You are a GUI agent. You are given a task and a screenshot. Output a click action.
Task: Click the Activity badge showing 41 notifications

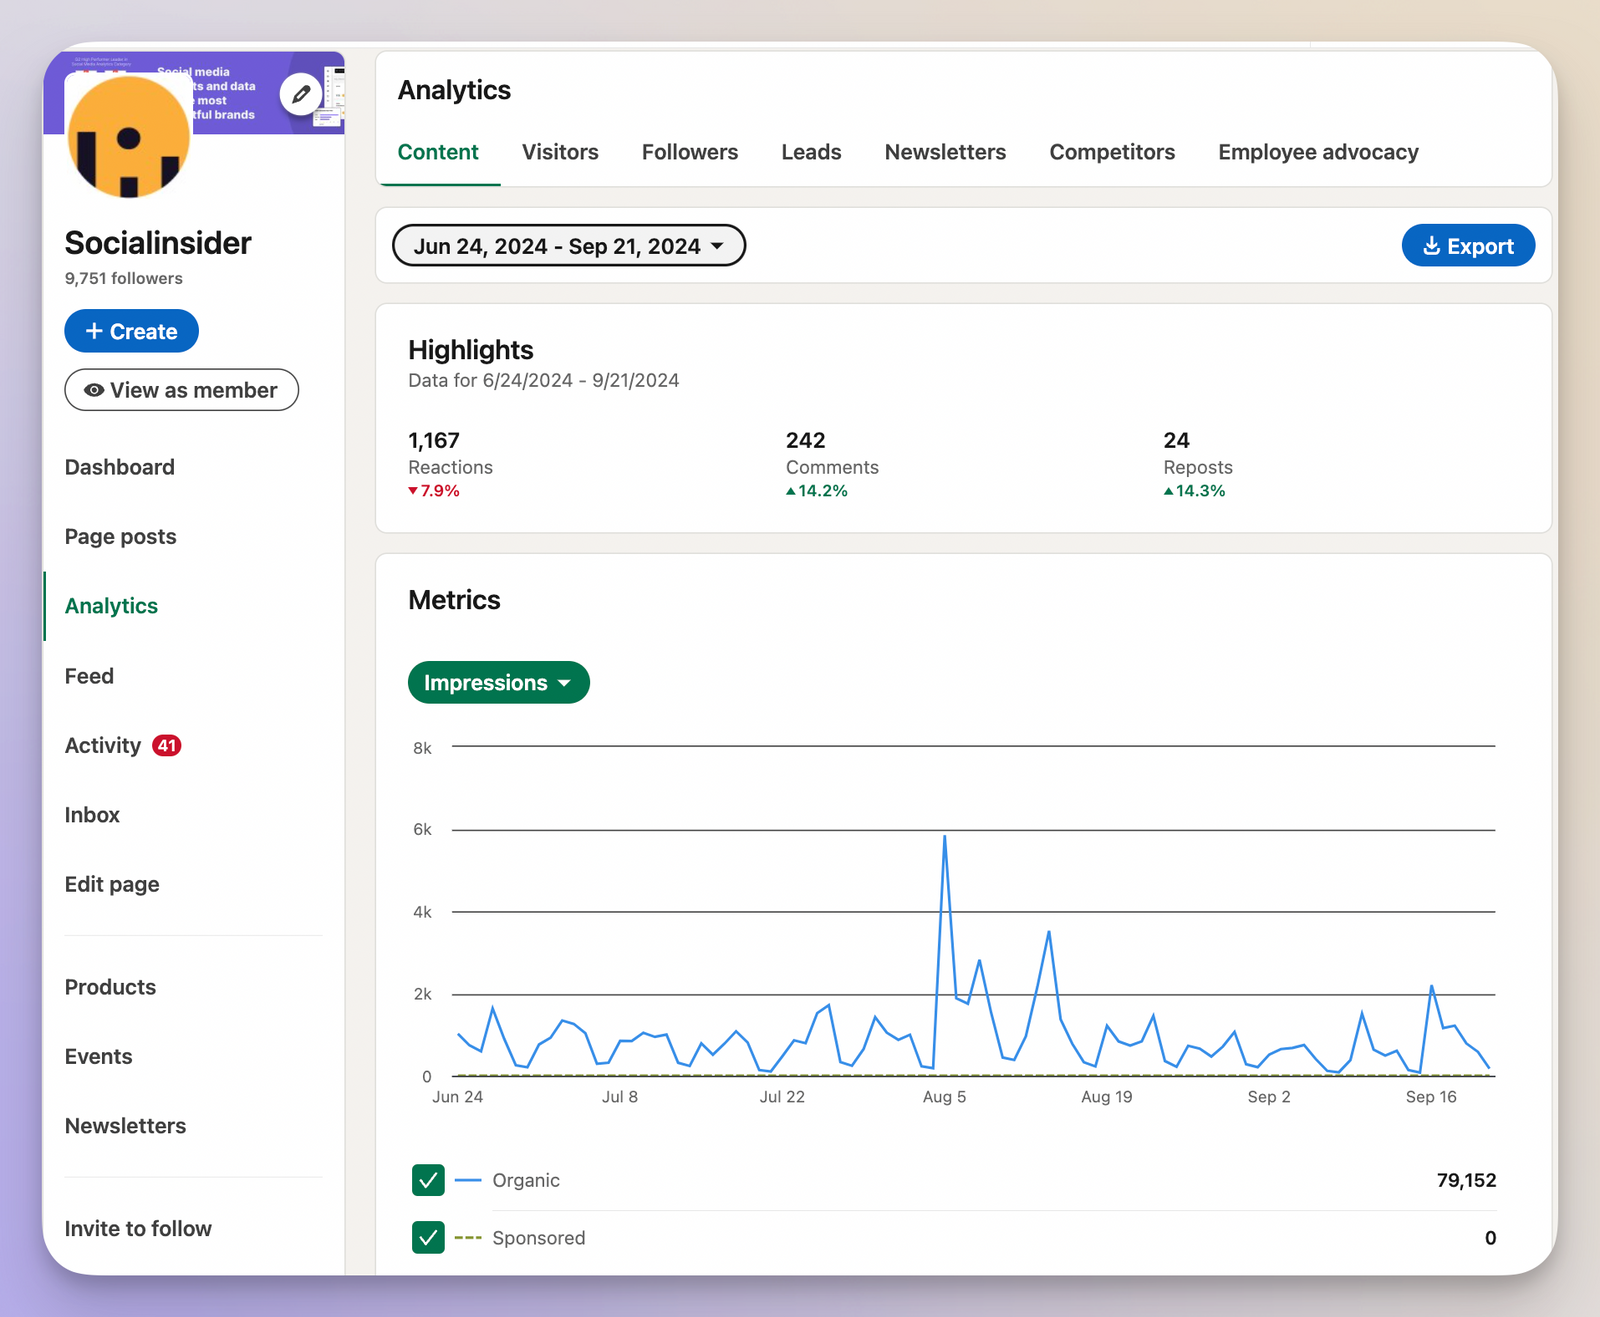point(167,745)
